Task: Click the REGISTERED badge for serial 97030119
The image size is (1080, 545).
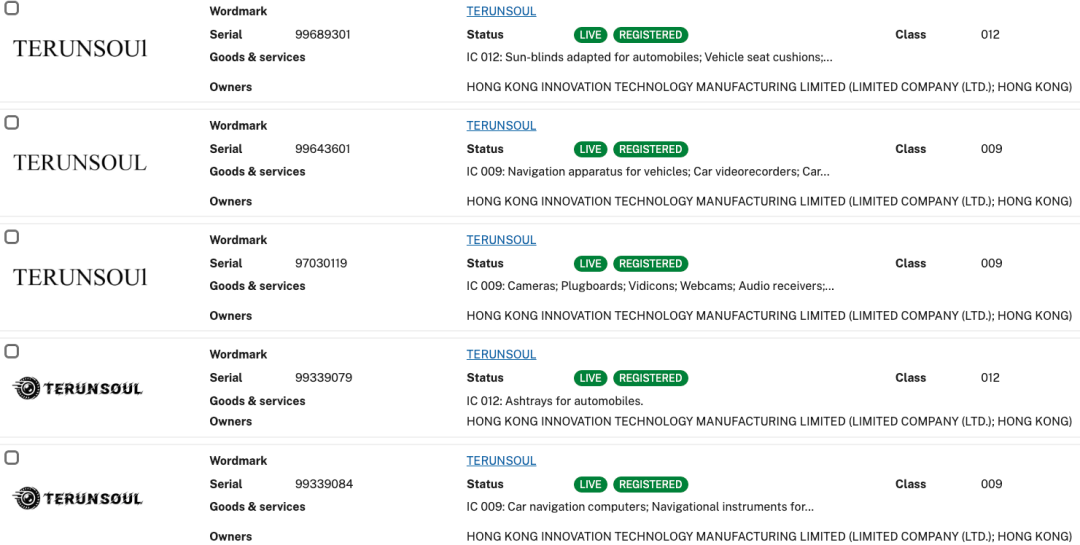Action: [650, 263]
